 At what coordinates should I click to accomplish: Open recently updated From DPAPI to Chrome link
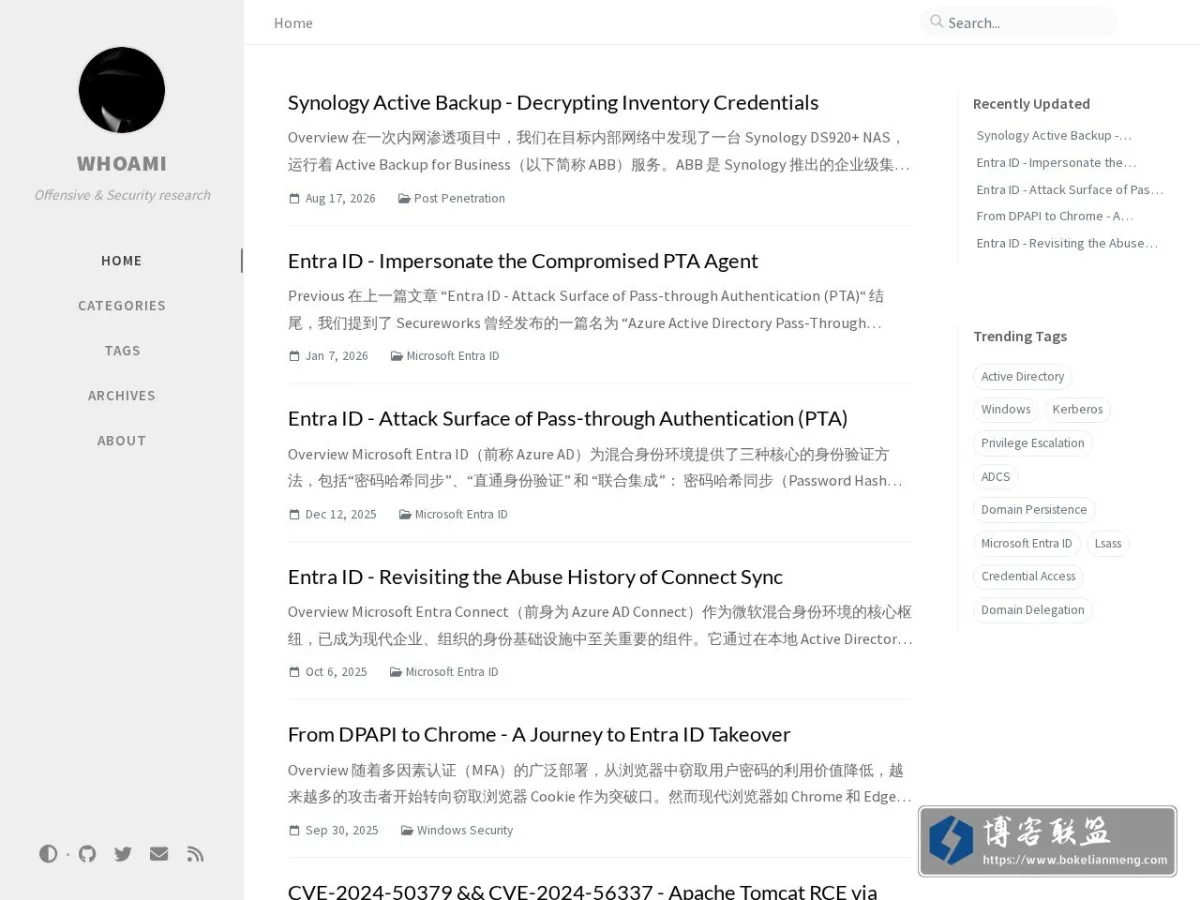point(1054,216)
